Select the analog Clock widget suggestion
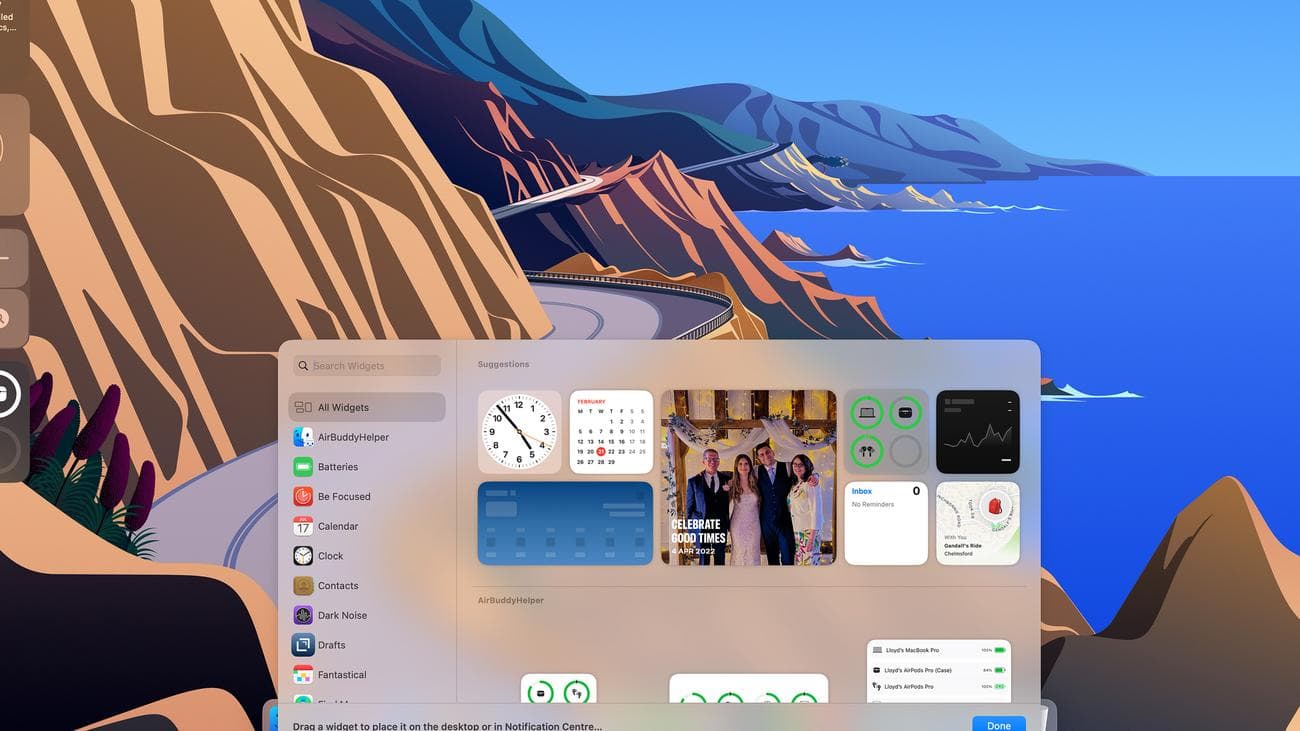 [x=520, y=431]
